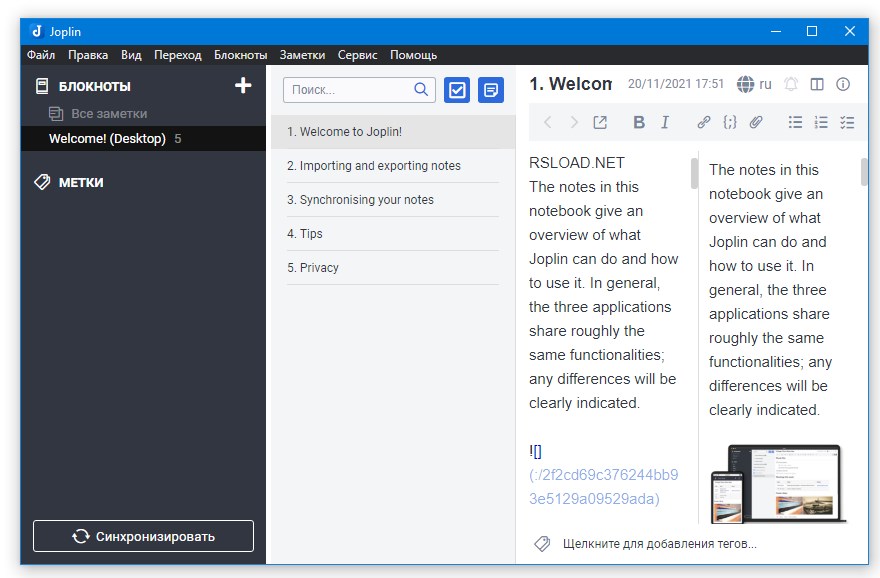Create a new note with note button
This screenshot has height=578, width=880.
491,90
